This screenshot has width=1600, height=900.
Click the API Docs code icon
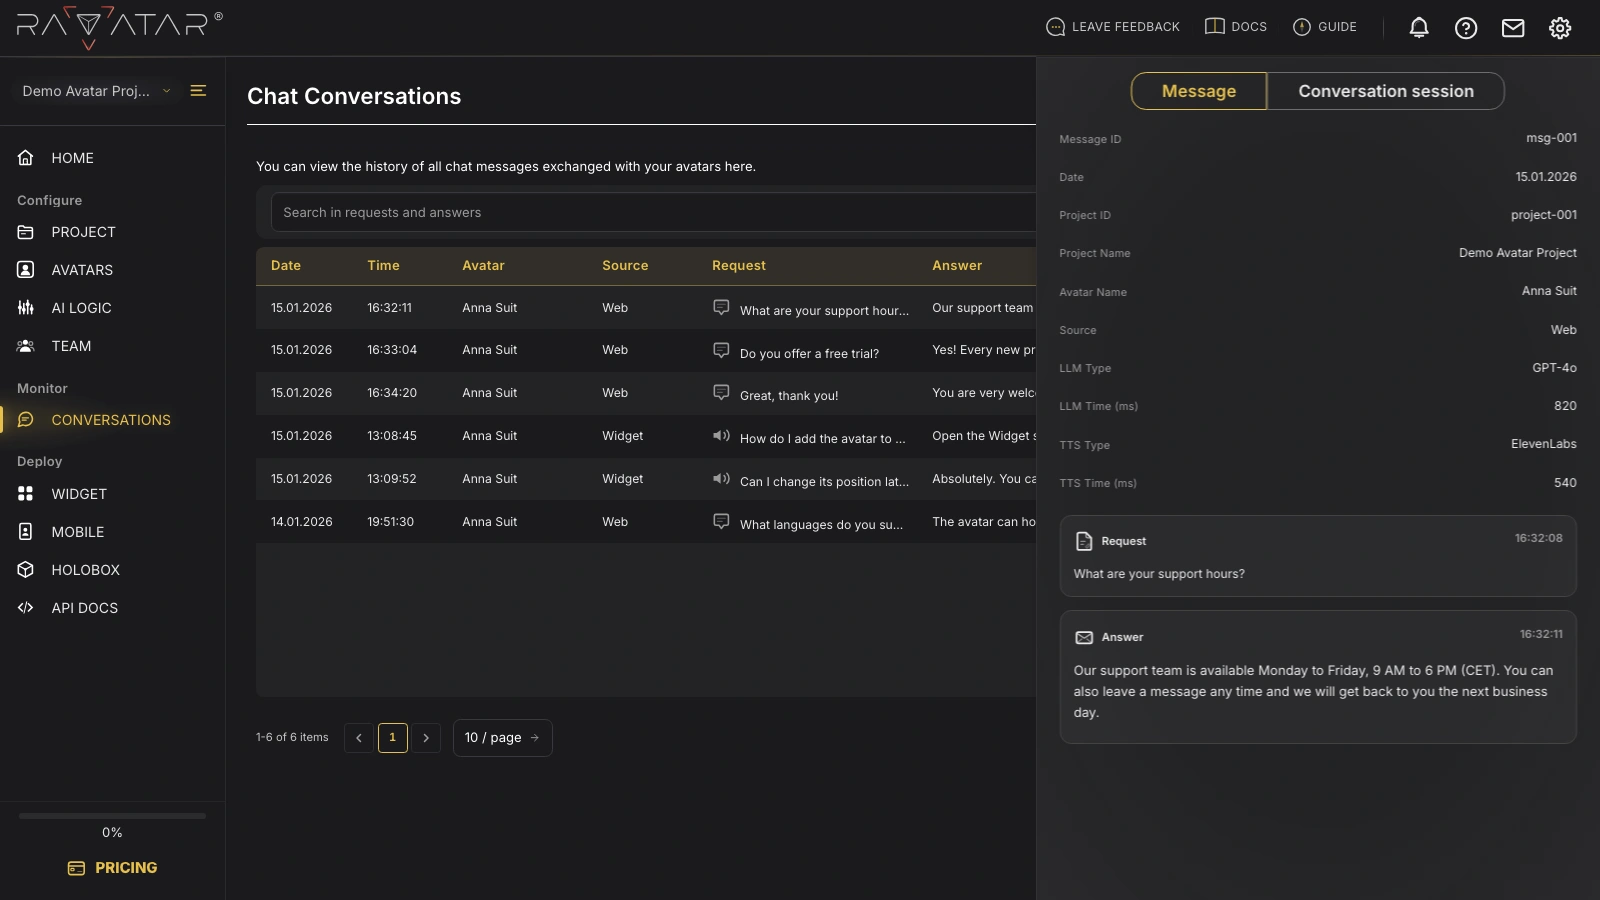[x=26, y=608]
